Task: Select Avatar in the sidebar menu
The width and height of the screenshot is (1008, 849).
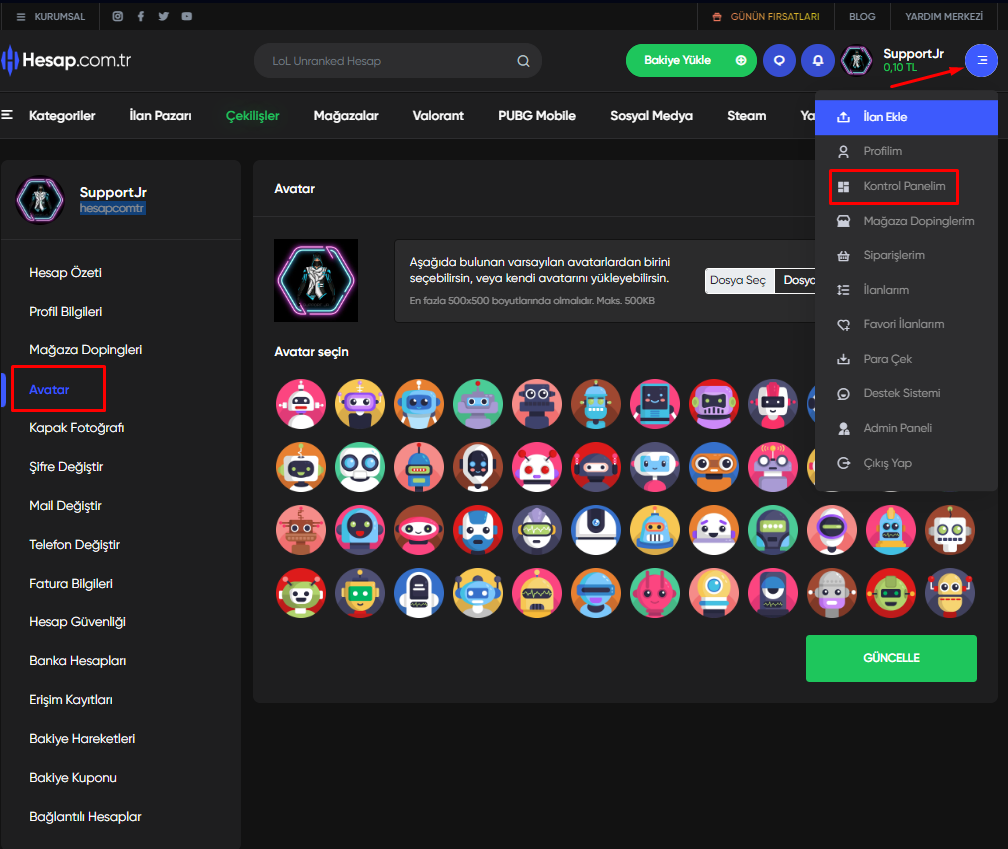Action: 49,389
